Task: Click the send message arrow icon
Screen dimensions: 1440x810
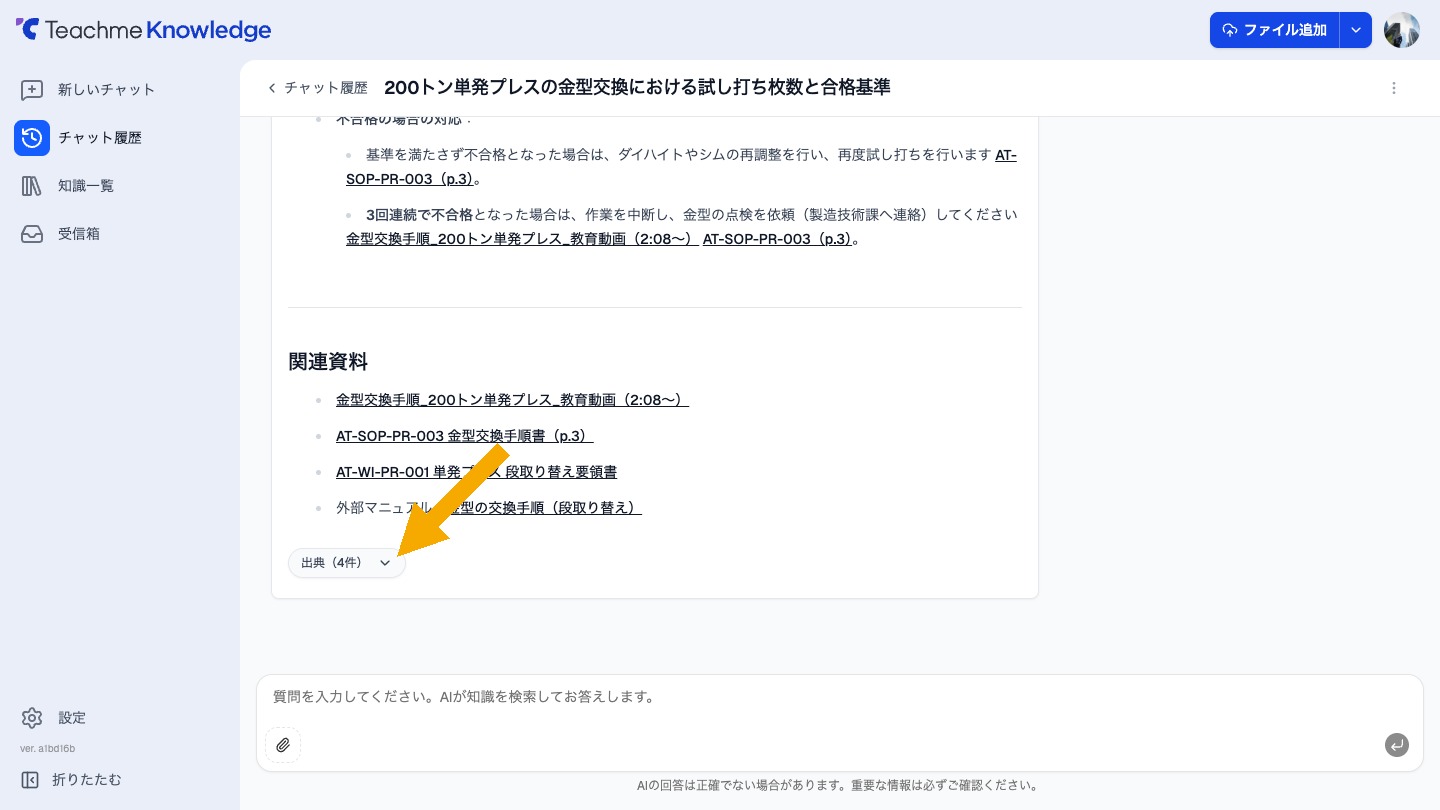Action: click(1397, 745)
